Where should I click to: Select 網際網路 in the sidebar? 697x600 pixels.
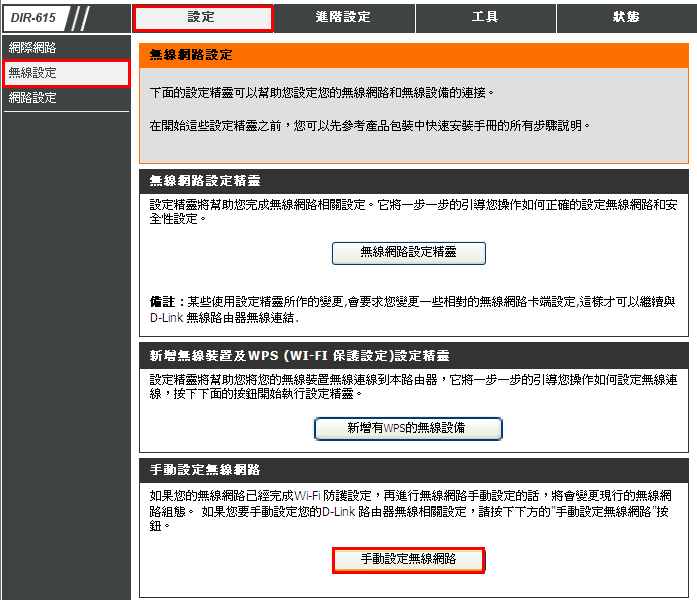[66, 48]
